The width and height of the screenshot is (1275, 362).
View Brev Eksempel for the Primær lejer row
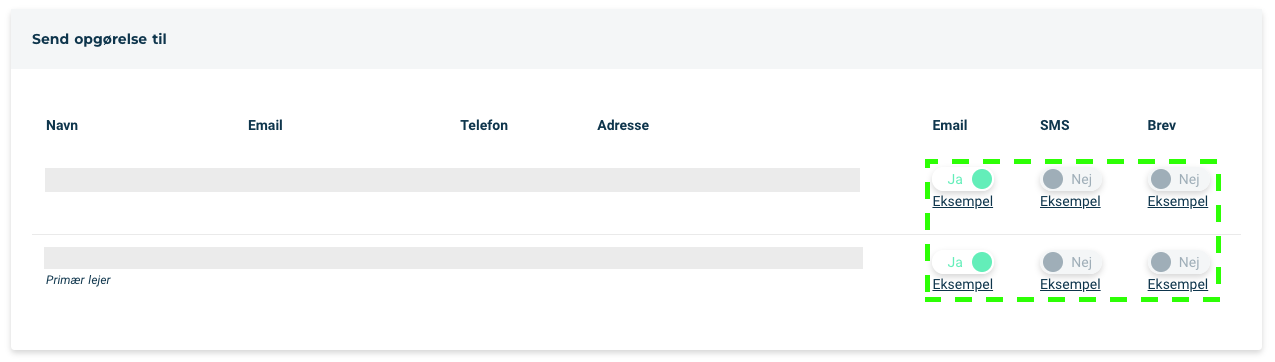coord(1178,284)
